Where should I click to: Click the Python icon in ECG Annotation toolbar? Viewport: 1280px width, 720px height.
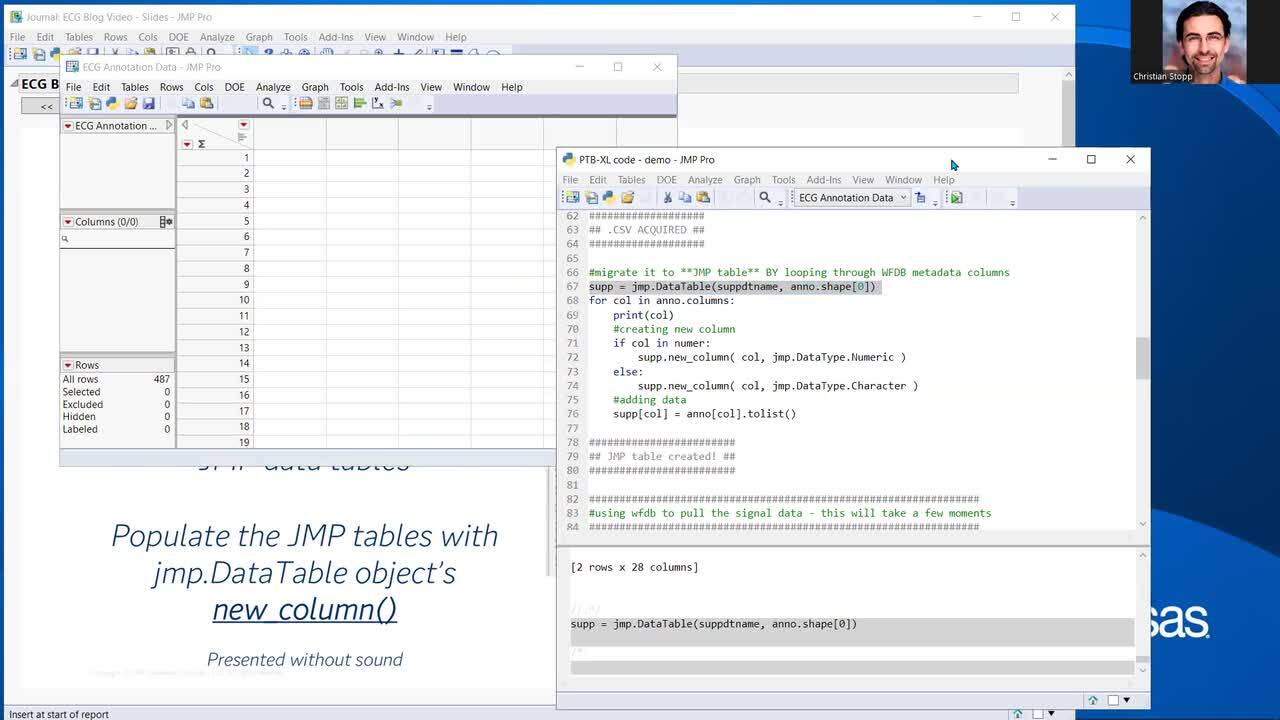click(x=112, y=104)
